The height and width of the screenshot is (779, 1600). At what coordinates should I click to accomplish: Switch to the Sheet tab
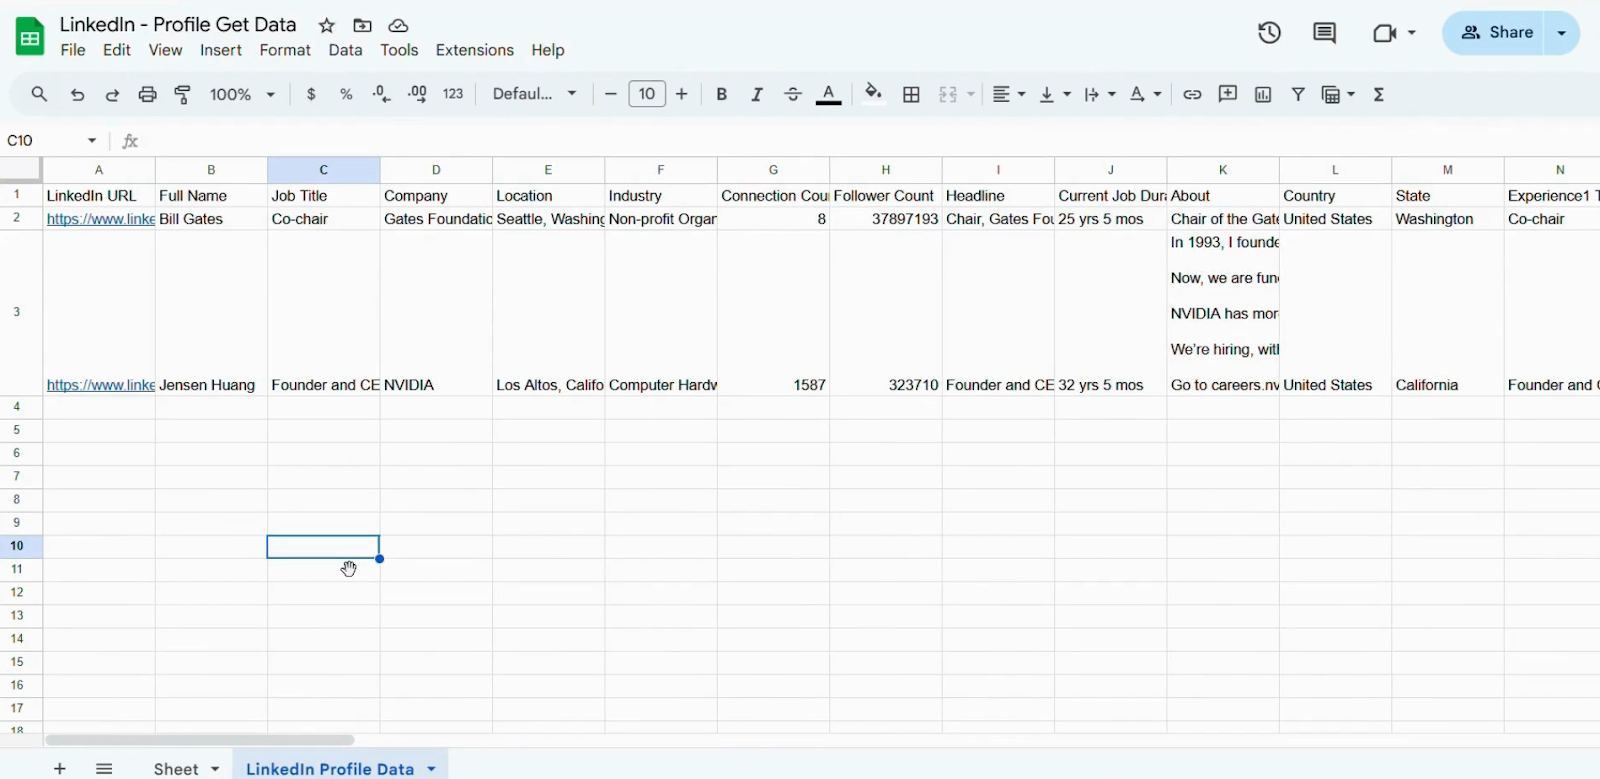click(176, 768)
